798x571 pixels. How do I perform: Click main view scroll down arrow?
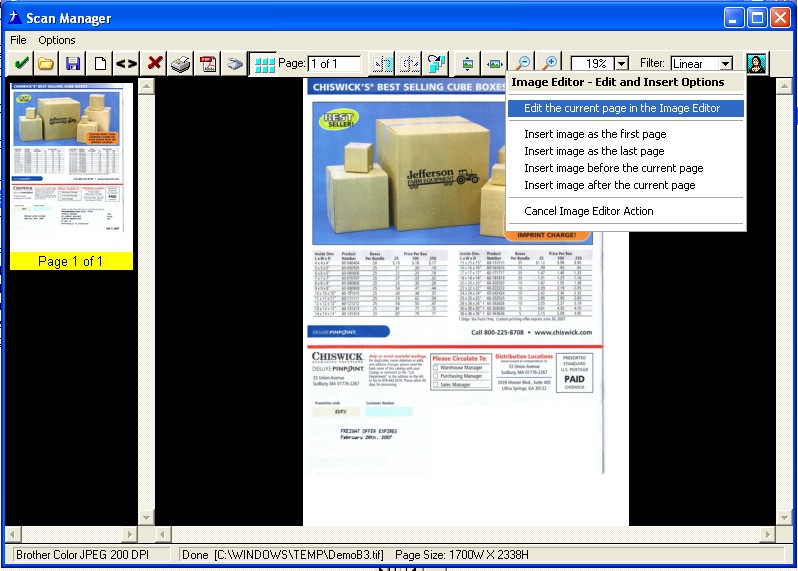click(784, 518)
